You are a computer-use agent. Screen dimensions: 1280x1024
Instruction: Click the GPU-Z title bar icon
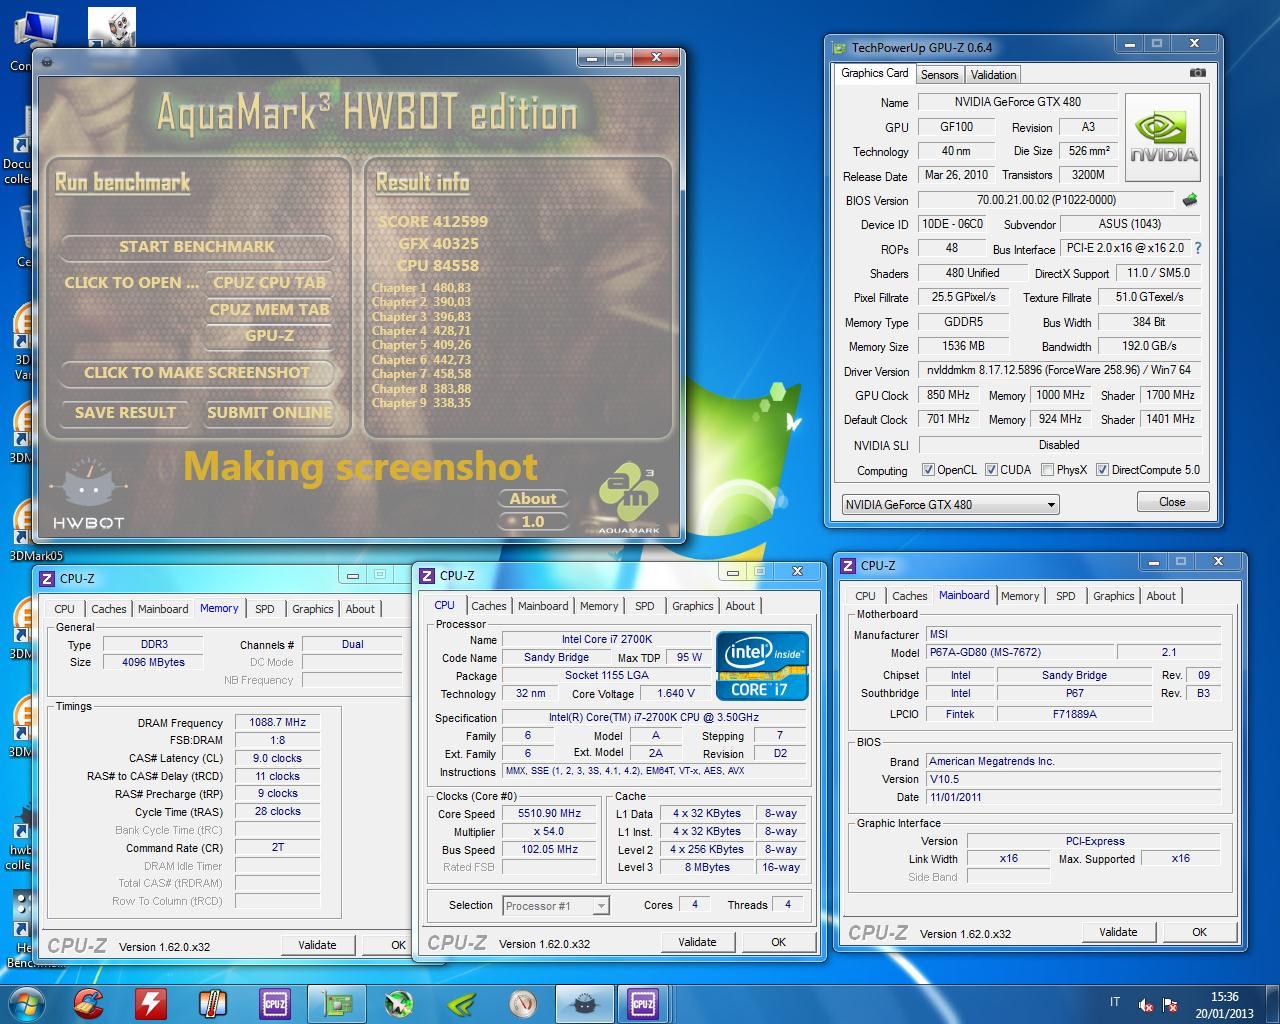pyautogui.click(x=839, y=47)
